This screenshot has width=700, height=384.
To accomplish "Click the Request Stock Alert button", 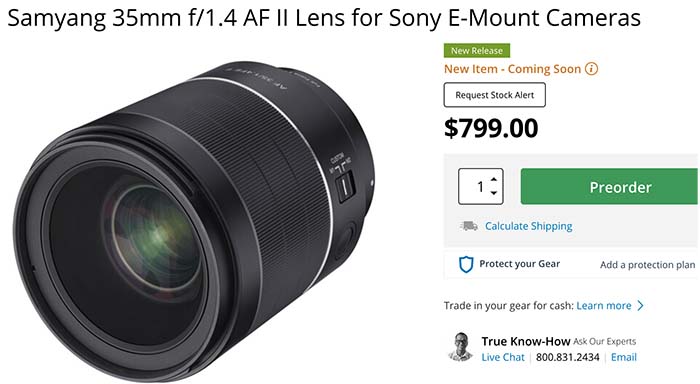I will [x=495, y=95].
